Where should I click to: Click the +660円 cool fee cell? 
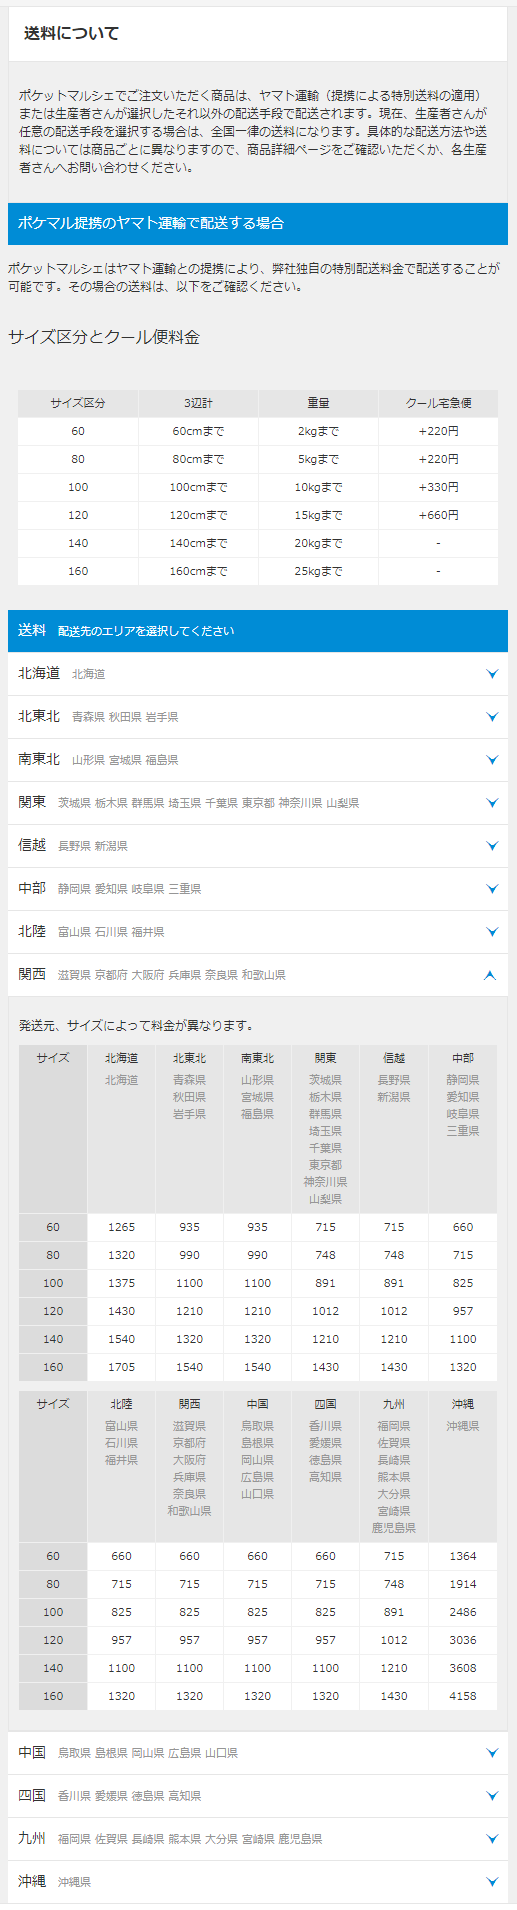click(438, 515)
